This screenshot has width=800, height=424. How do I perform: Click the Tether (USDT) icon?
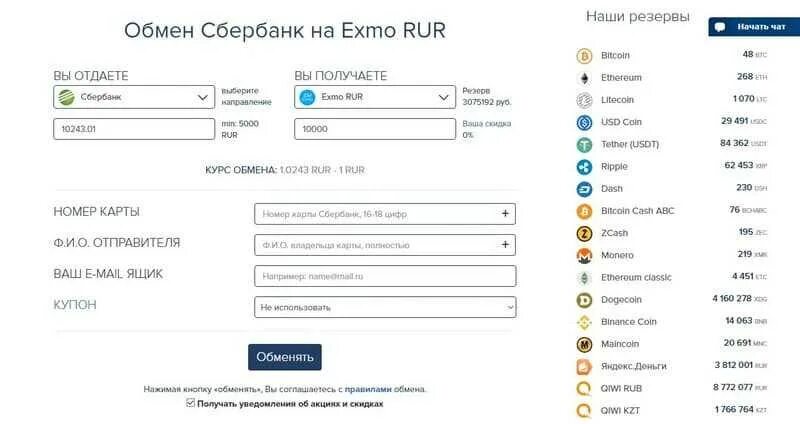[x=584, y=145]
